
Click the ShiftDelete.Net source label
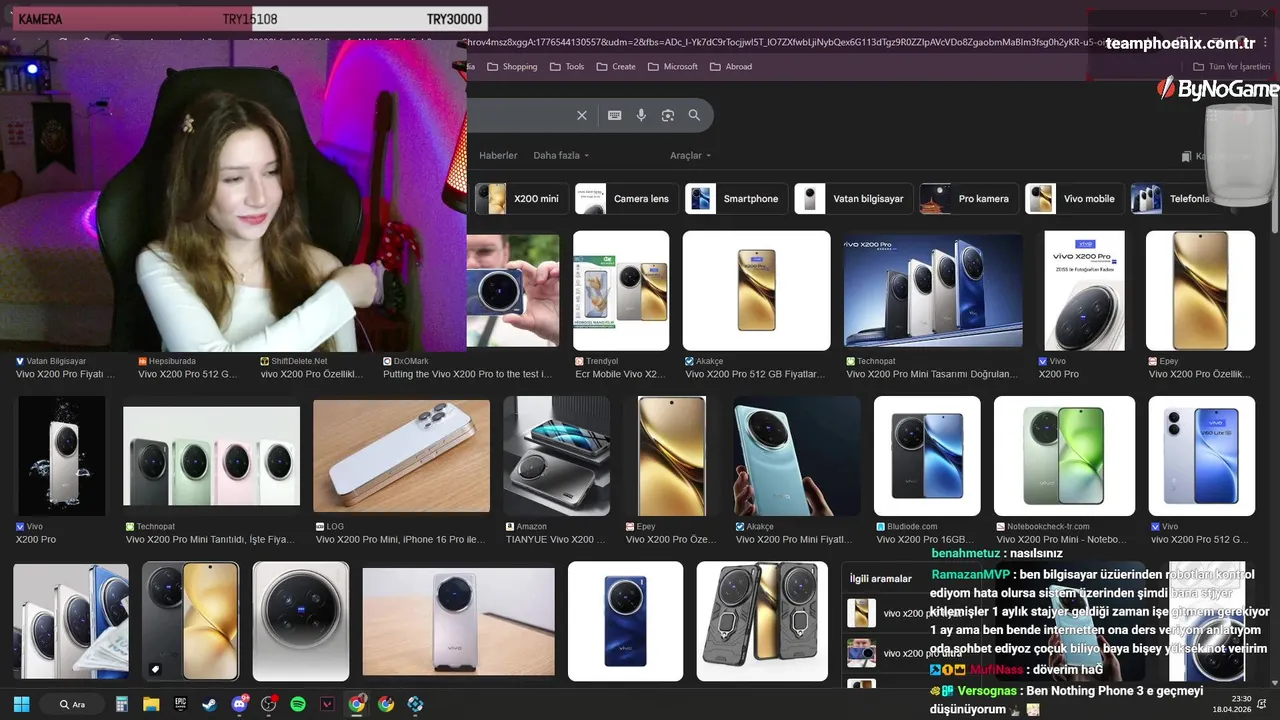point(299,361)
